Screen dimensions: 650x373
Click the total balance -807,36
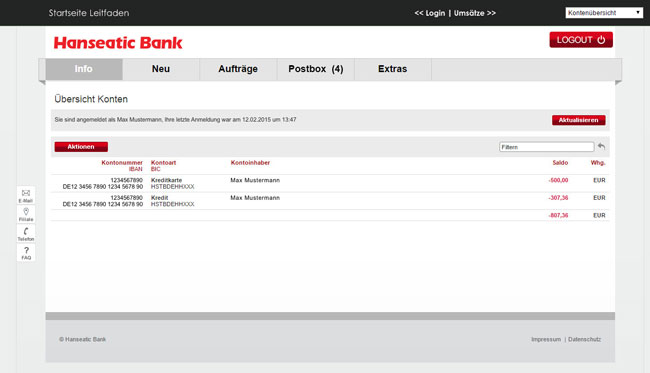click(558, 215)
